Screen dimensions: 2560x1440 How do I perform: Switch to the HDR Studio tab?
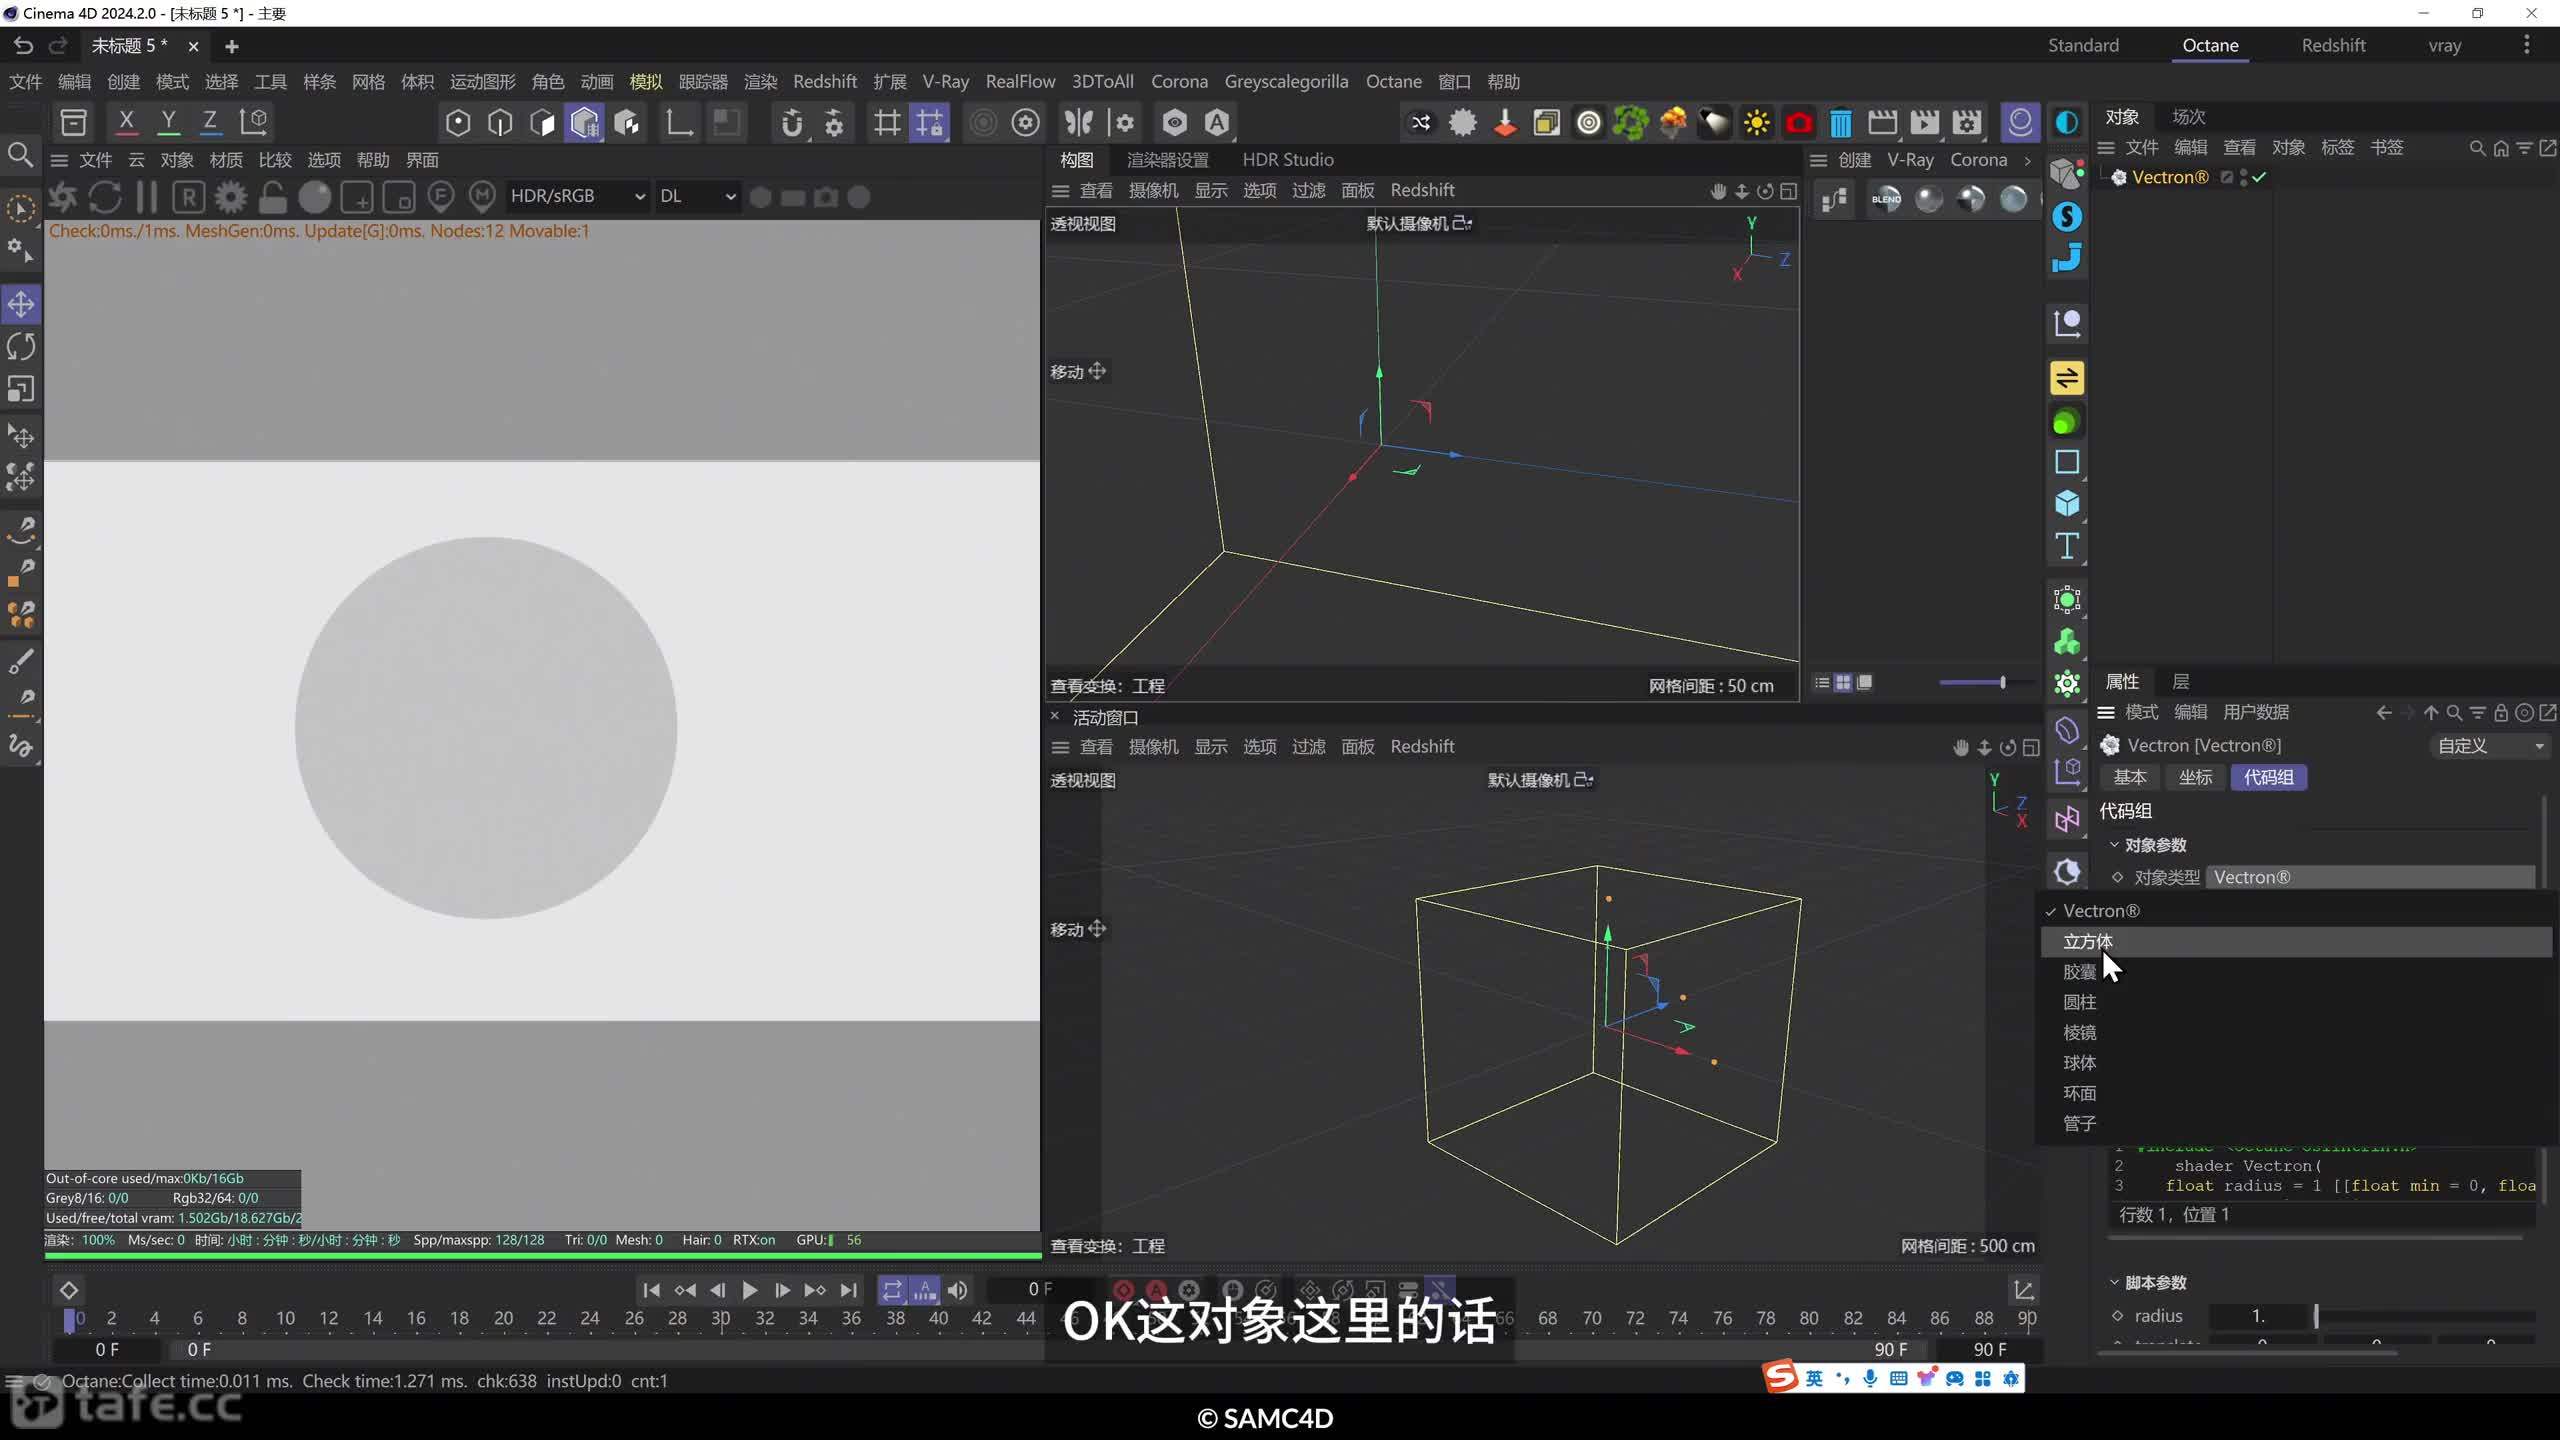point(1288,160)
